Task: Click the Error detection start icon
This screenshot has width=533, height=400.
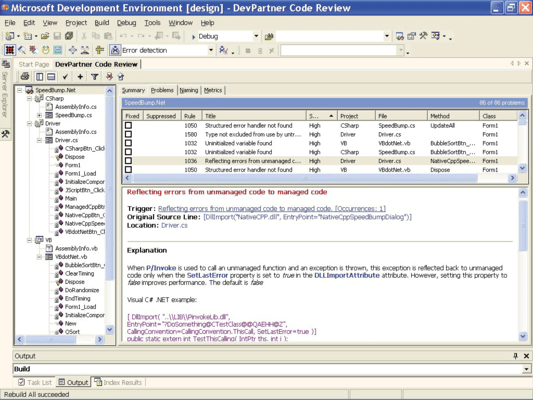Action: 115,50
